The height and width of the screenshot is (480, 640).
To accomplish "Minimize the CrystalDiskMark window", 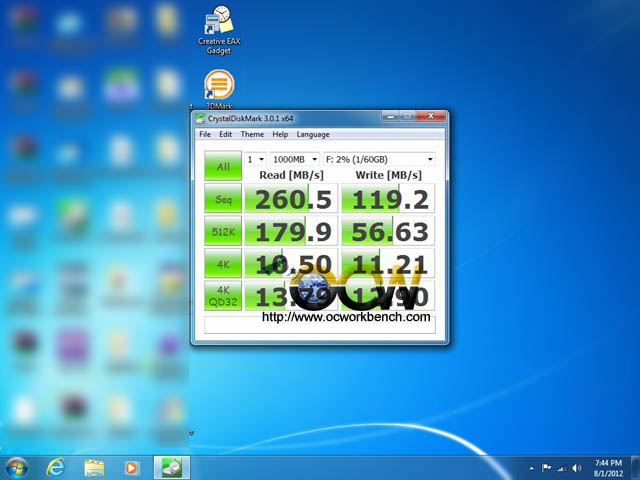I will click(x=391, y=117).
